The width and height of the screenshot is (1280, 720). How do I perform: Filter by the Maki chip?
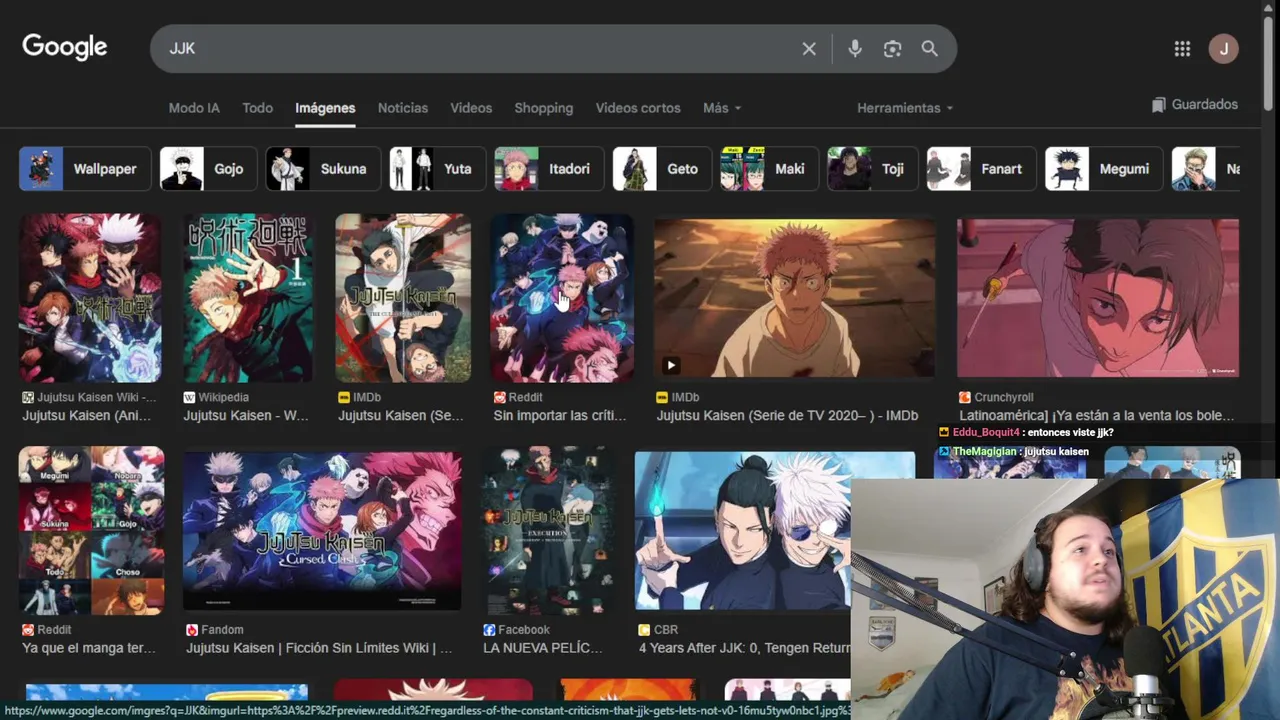point(770,169)
